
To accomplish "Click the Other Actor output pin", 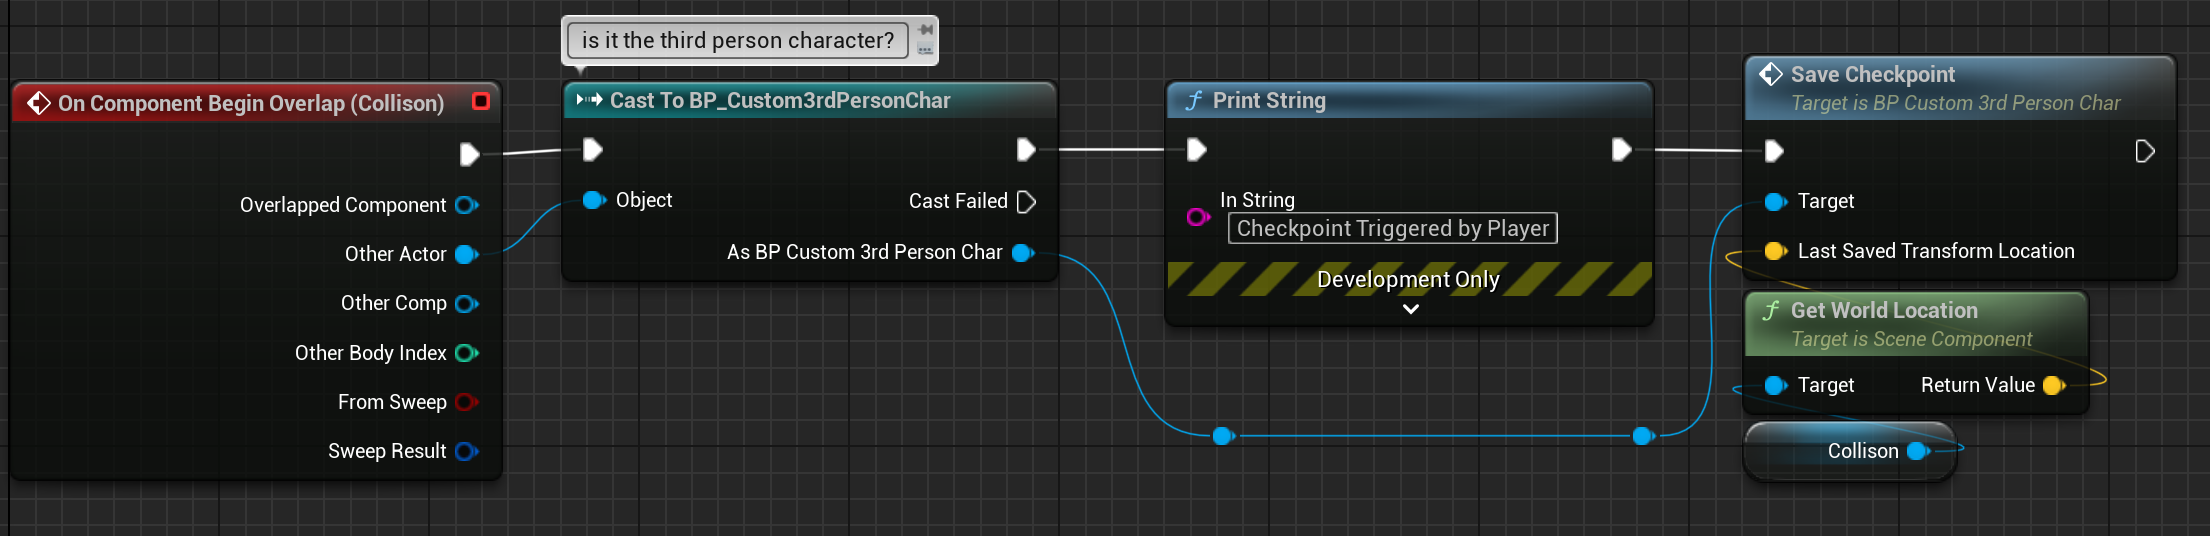I will [x=466, y=254].
